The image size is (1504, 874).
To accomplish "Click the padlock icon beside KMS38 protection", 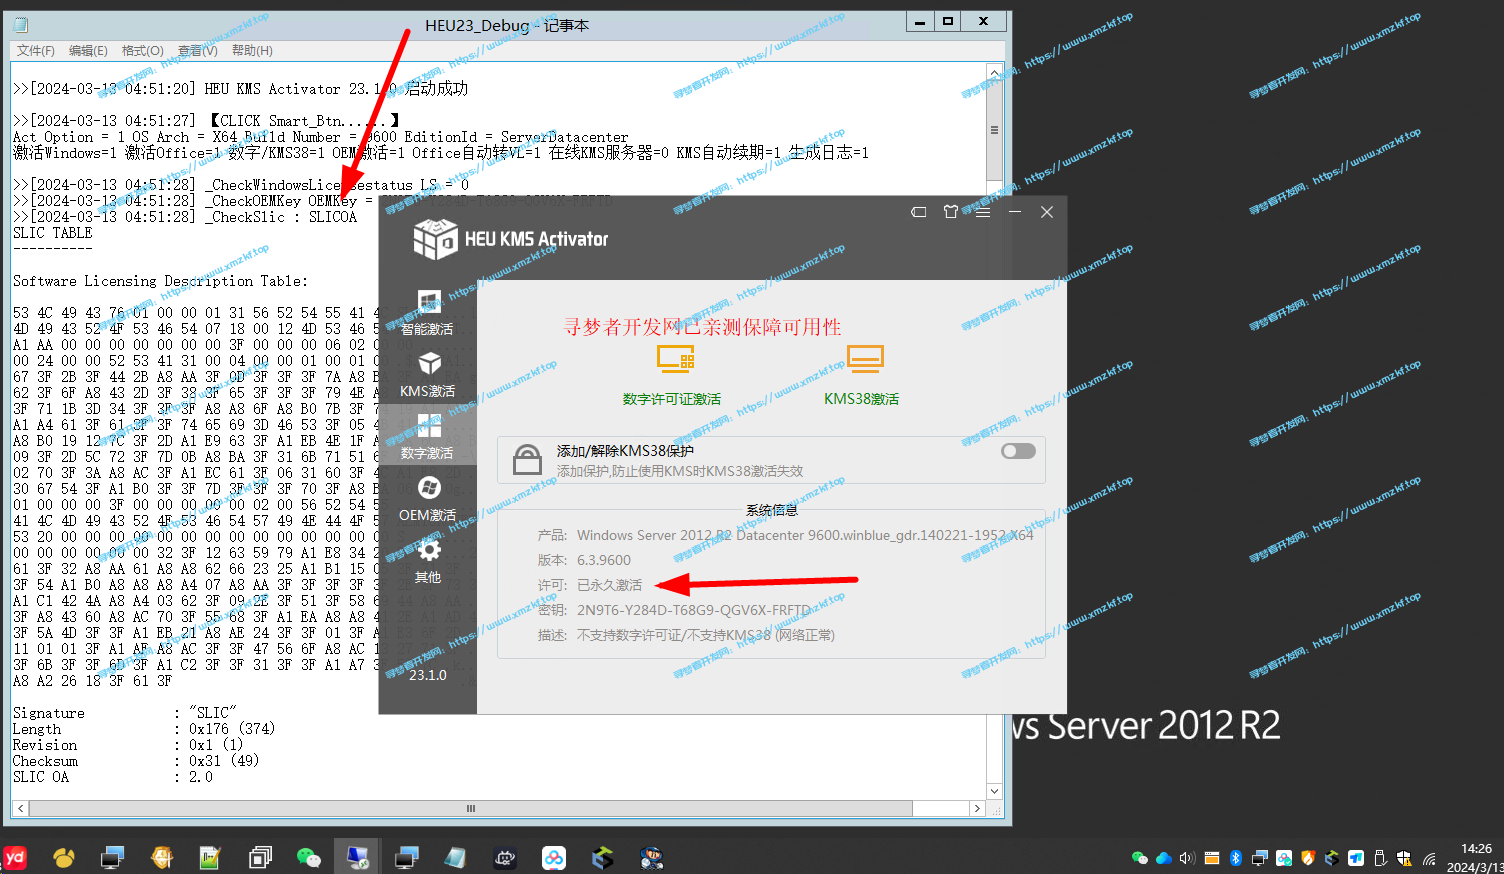I will coord(527,460).
